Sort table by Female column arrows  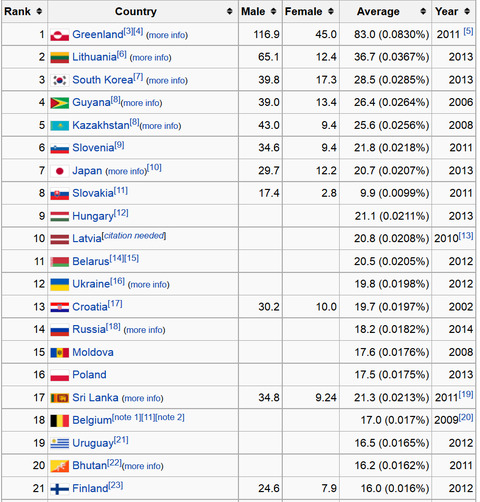331,11
